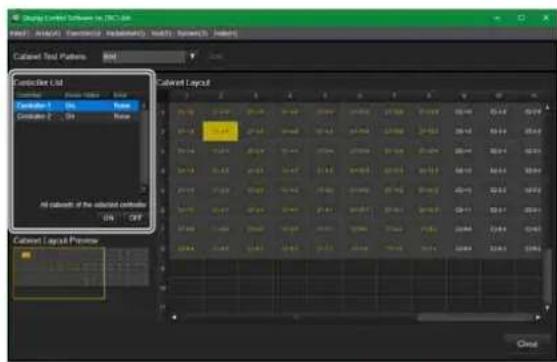
Task: Click the Cabinet Test Pattern dropdown arrow
Action: [192, 56]
